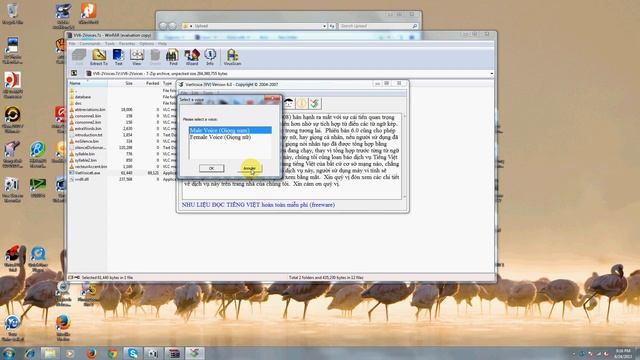640x360 pixels.
Task: Select noSilence.bin in the archive list
Action: pyautogui.click(x=87, y=141)
